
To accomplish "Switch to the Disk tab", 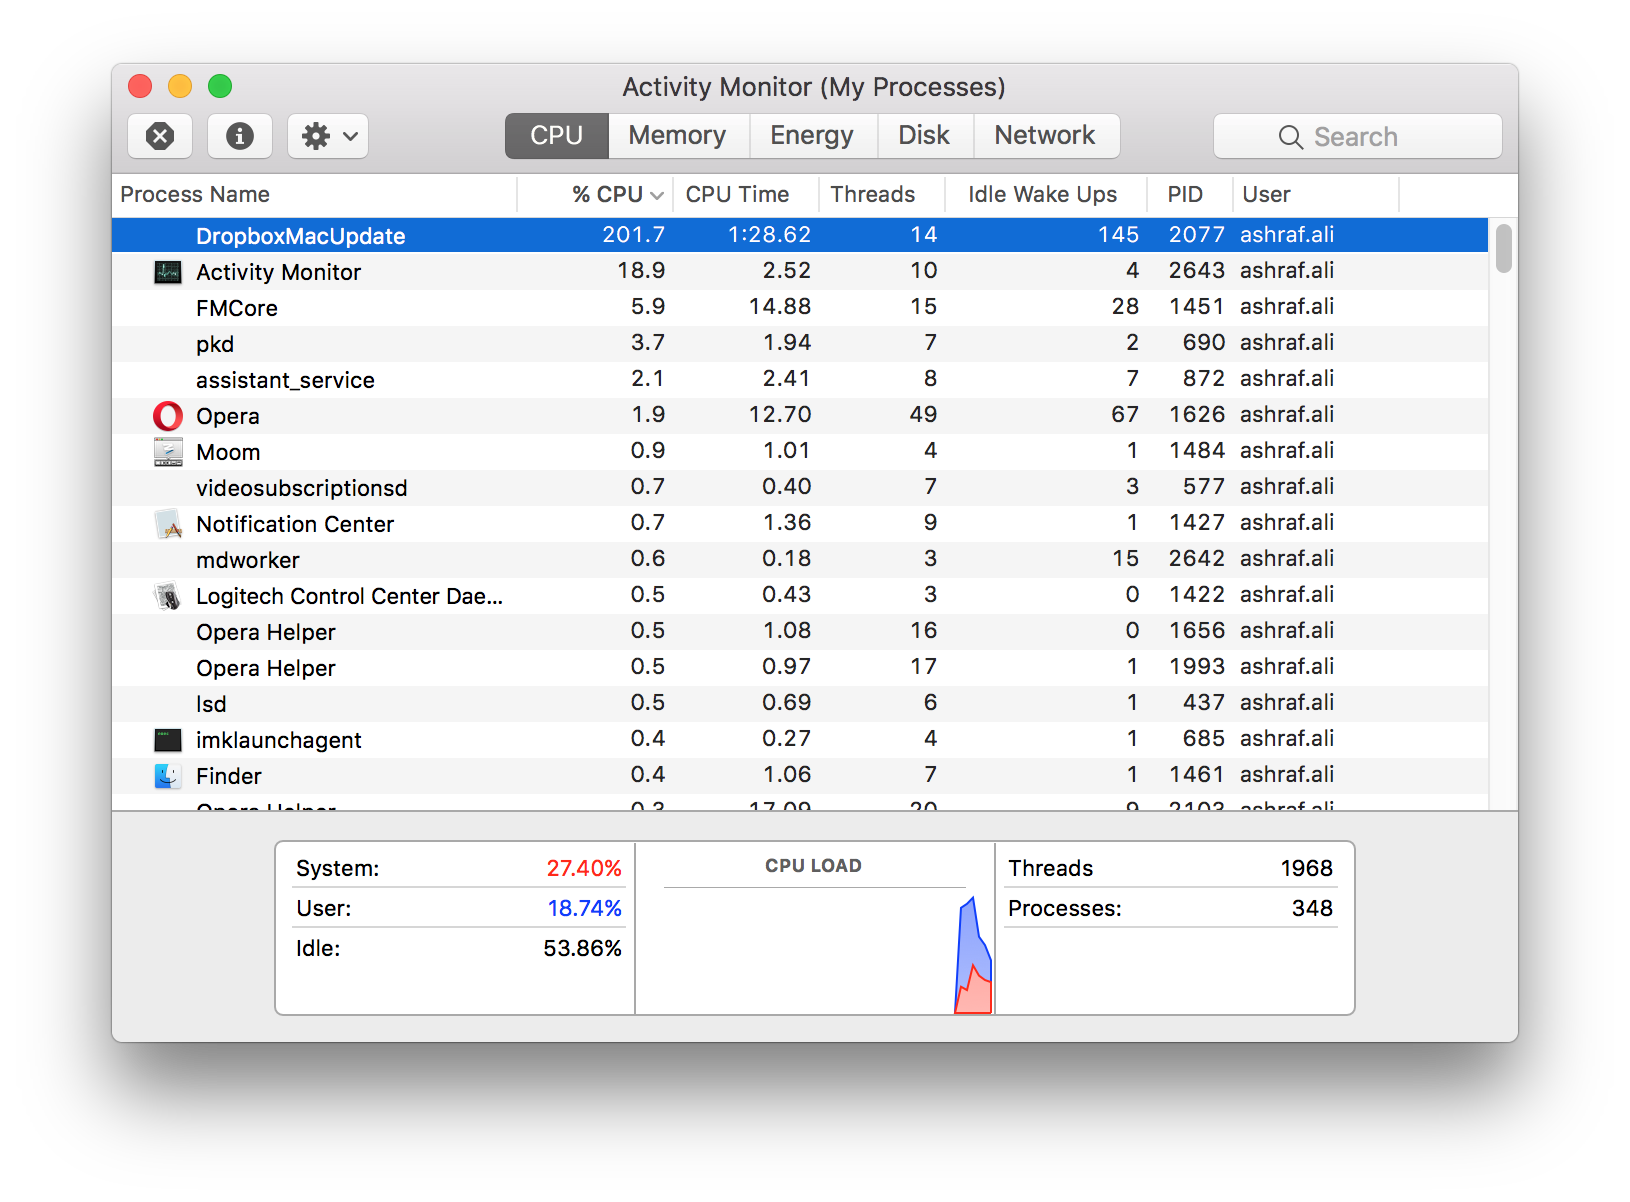I will pos(924,135).
